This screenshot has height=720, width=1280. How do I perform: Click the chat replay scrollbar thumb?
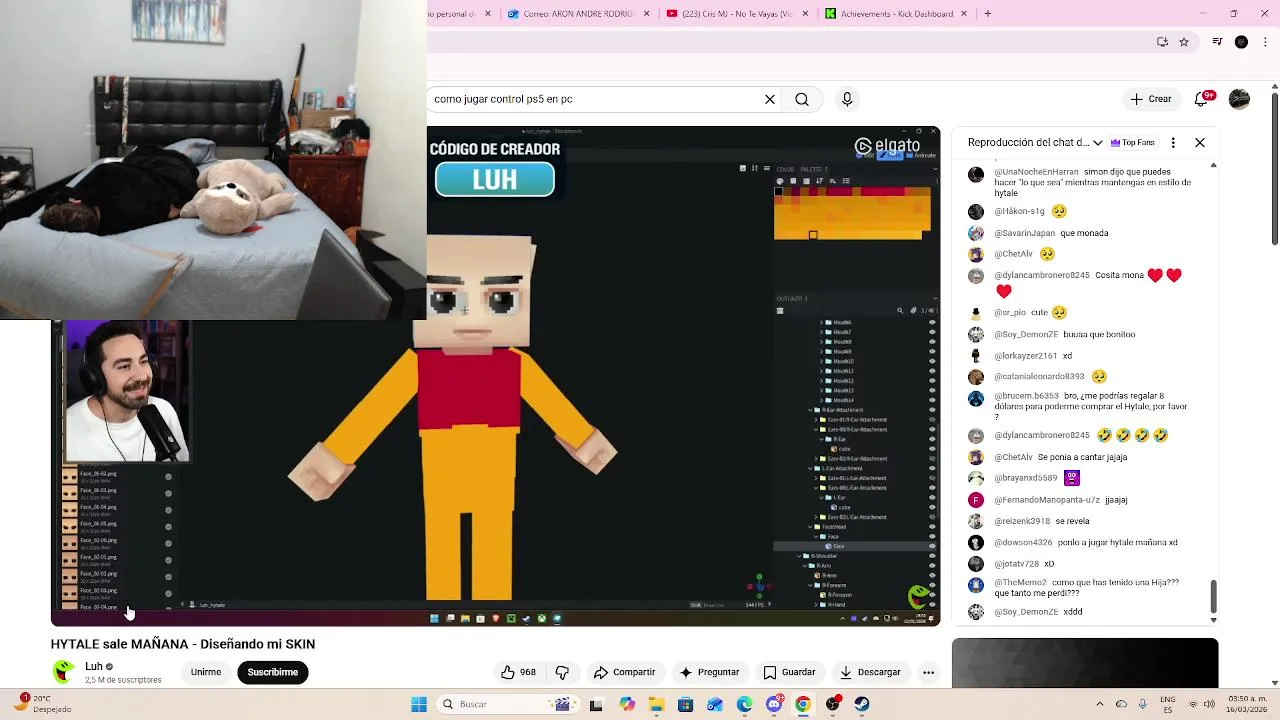pyautogui.click(x=1213, y=598)
